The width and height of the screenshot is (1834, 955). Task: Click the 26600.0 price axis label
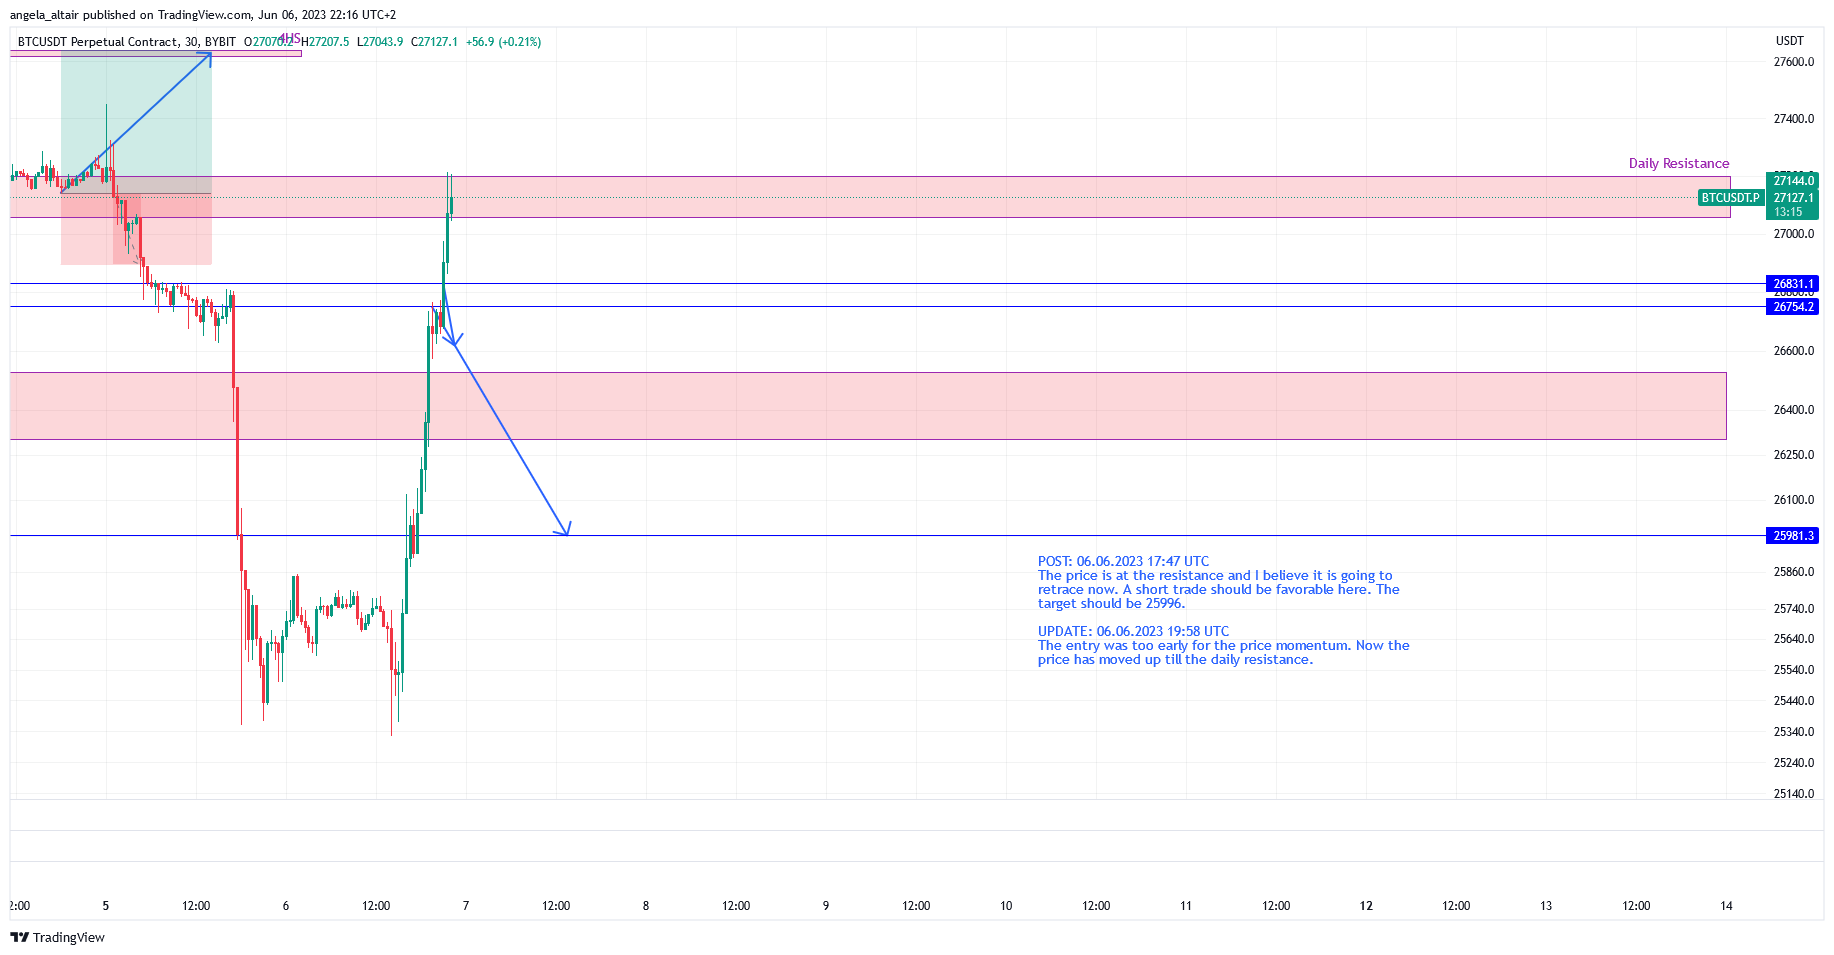point(1793,351)
